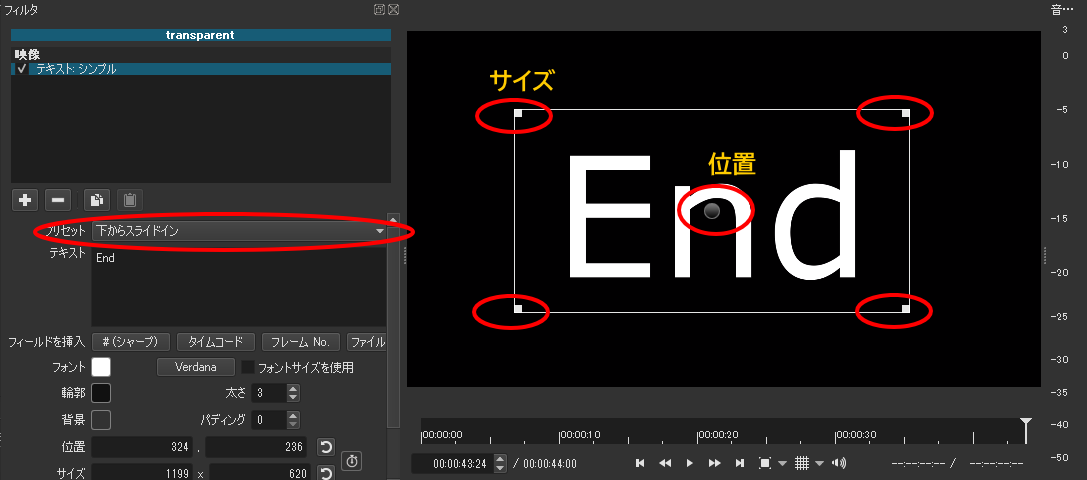
Task: Insert the タイムコード field
Action: [x=217, y=341]
